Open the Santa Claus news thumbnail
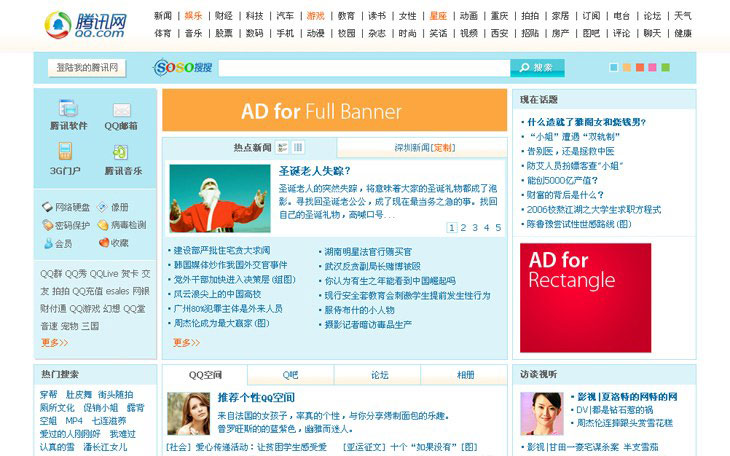This screenshot has width=730, height=456. point(220,198)
